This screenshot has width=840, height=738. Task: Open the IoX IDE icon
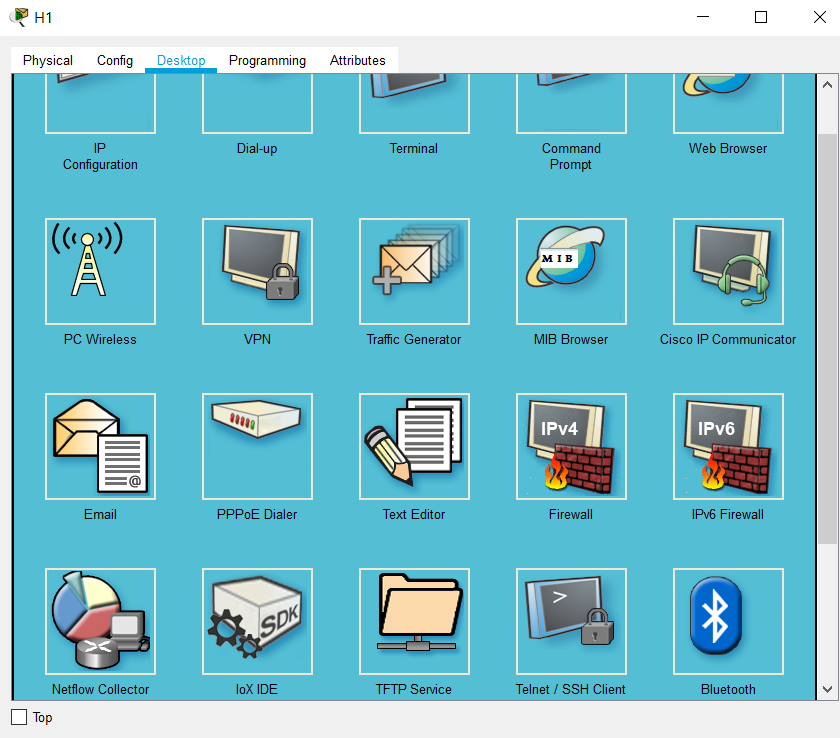[x=257, y=622]
